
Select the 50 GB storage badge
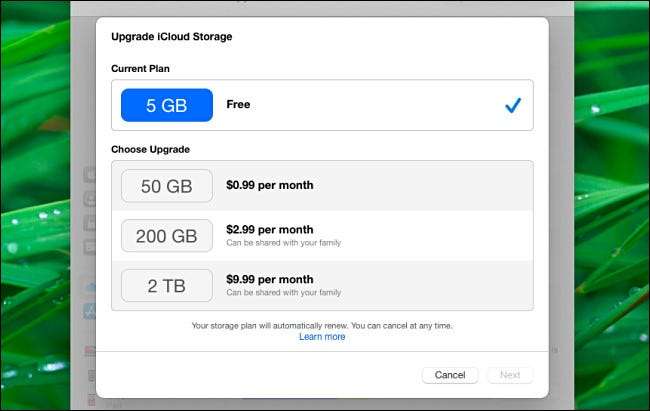pyautogui.click(x=167, y=186)
